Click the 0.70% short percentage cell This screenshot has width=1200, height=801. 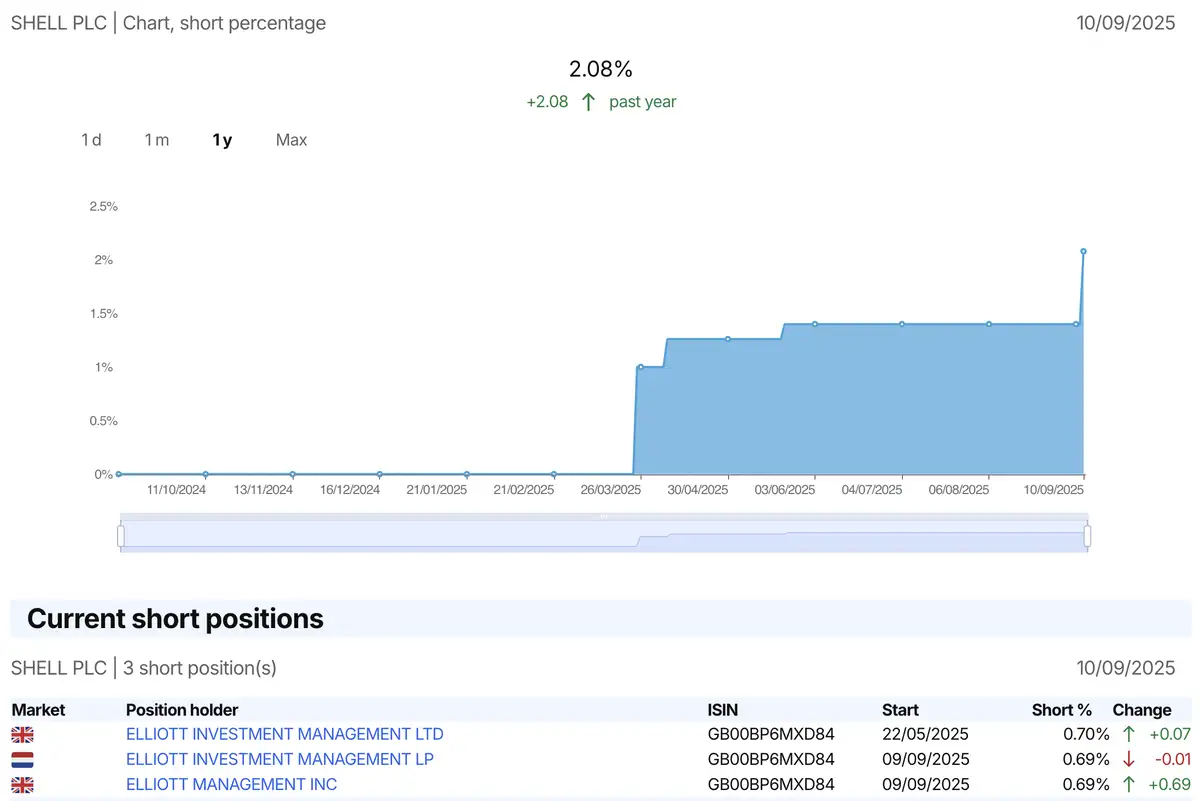1086,734
